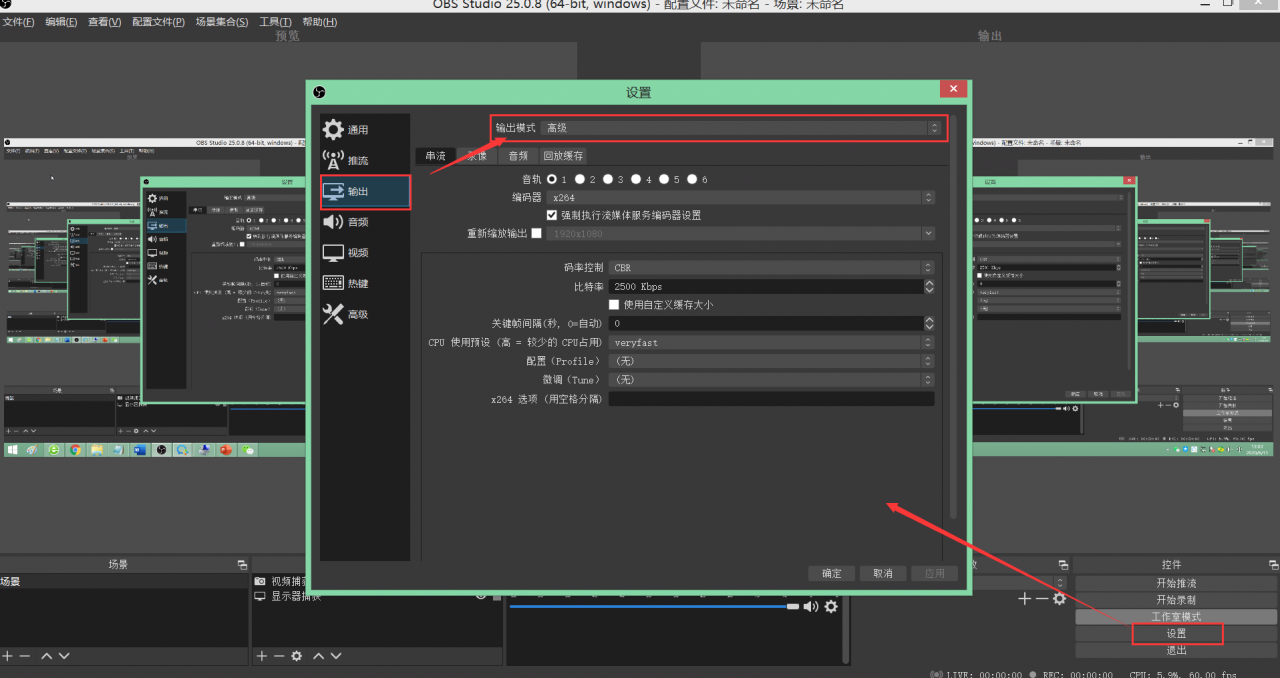This screenshot has height=678, width=1280.
Task: Open the 通用 (General) settings section
Action: pos(346,130)
